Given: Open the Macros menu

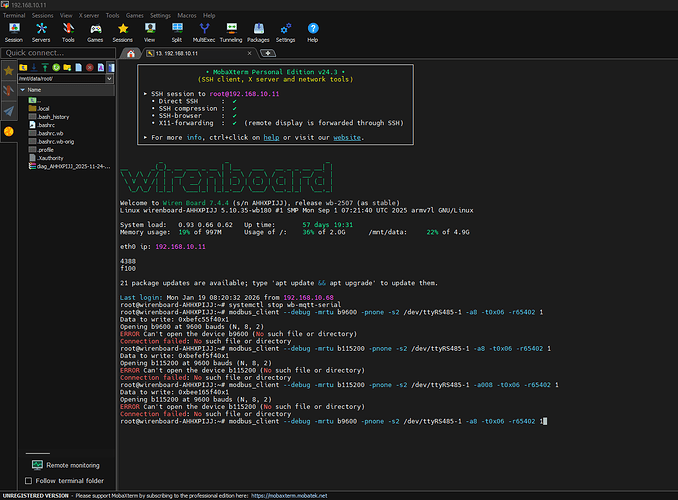Looking at the screenshot, I should tap(187, 16).
